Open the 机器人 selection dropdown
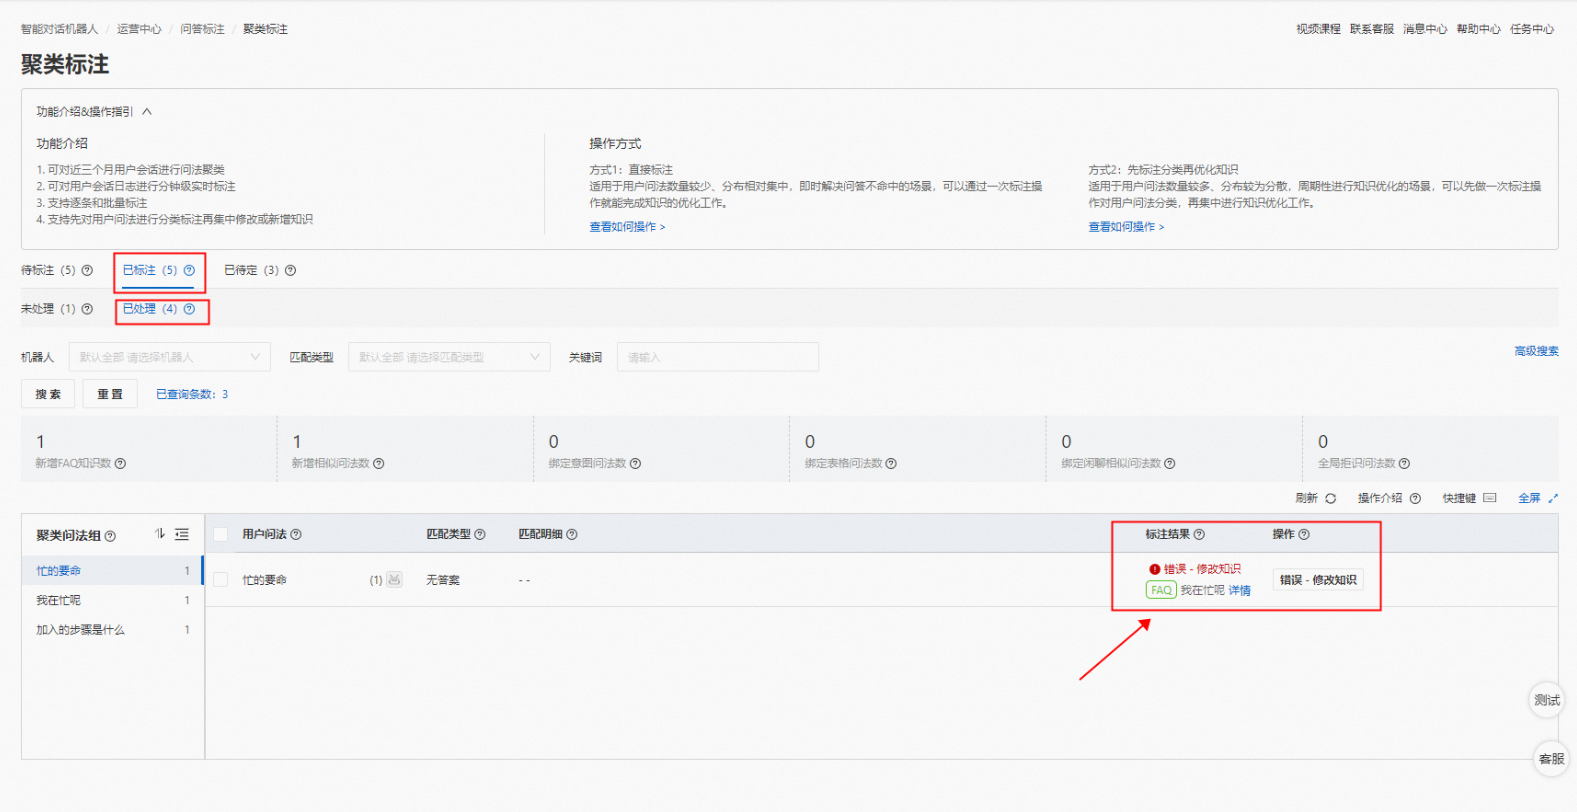Viewport: 1577px width, 812px height. click(170, 357)
